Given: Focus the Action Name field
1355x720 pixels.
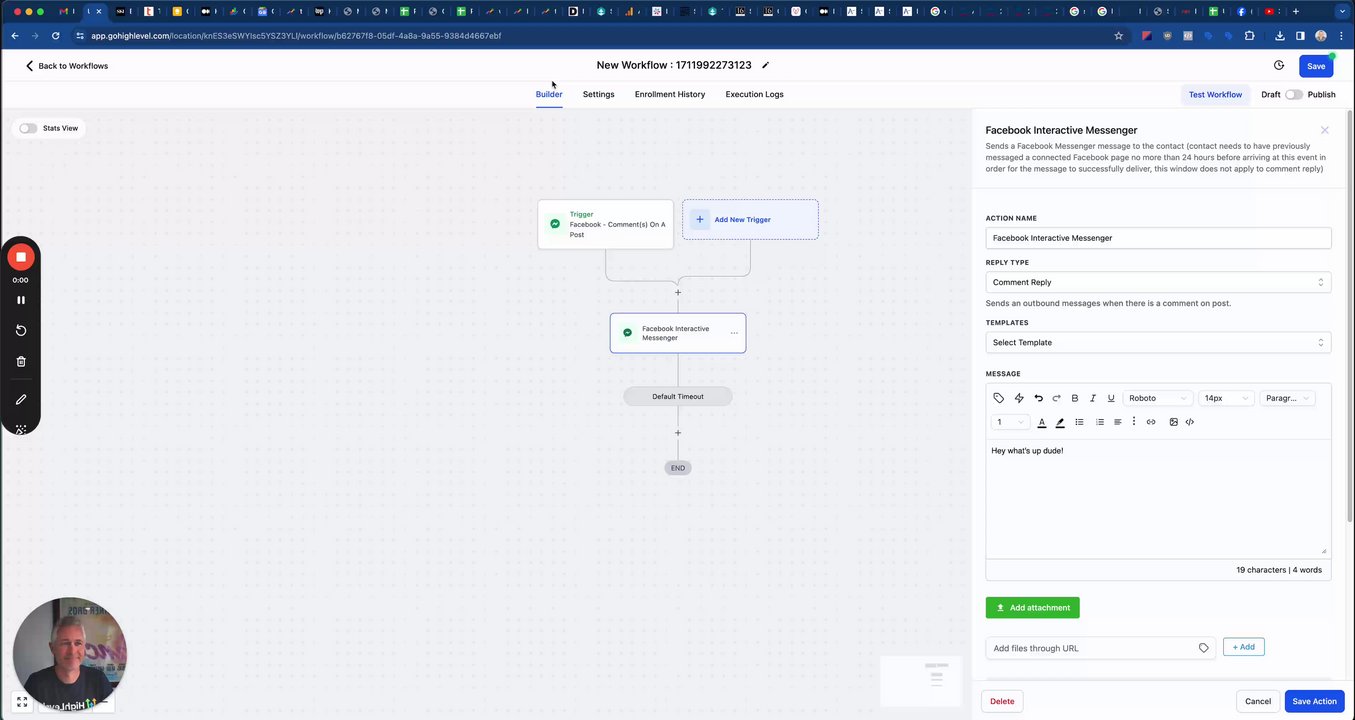Looking at the screenshot, I should click(1158, 238).
